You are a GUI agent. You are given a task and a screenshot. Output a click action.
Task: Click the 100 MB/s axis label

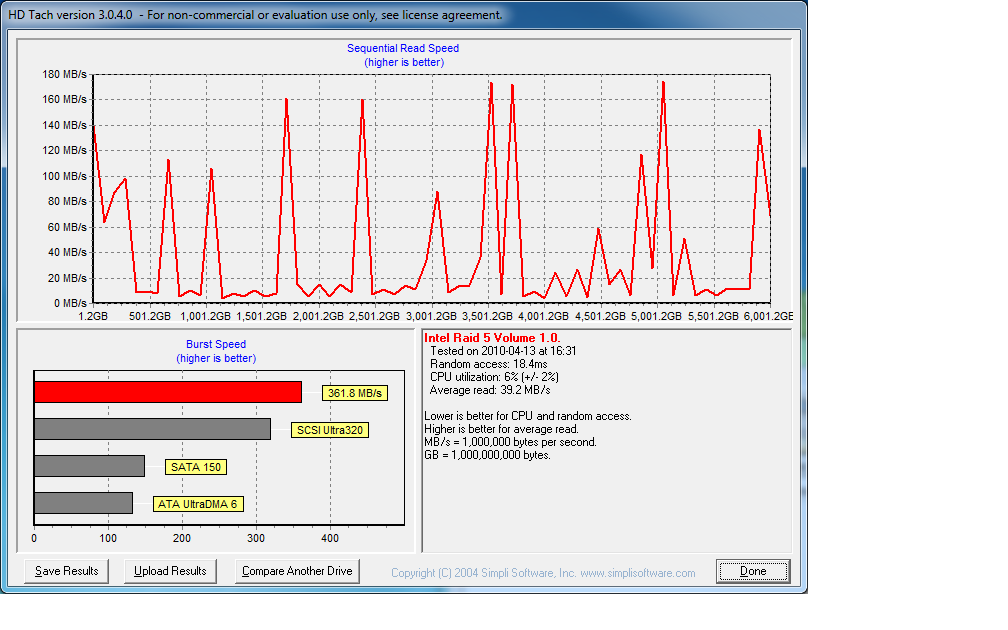[64, 176]
